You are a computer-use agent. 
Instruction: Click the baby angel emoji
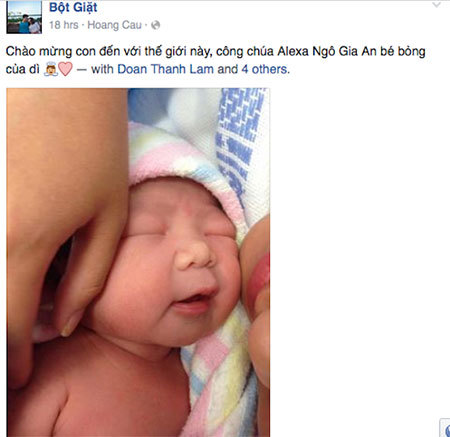pos(51,69)
